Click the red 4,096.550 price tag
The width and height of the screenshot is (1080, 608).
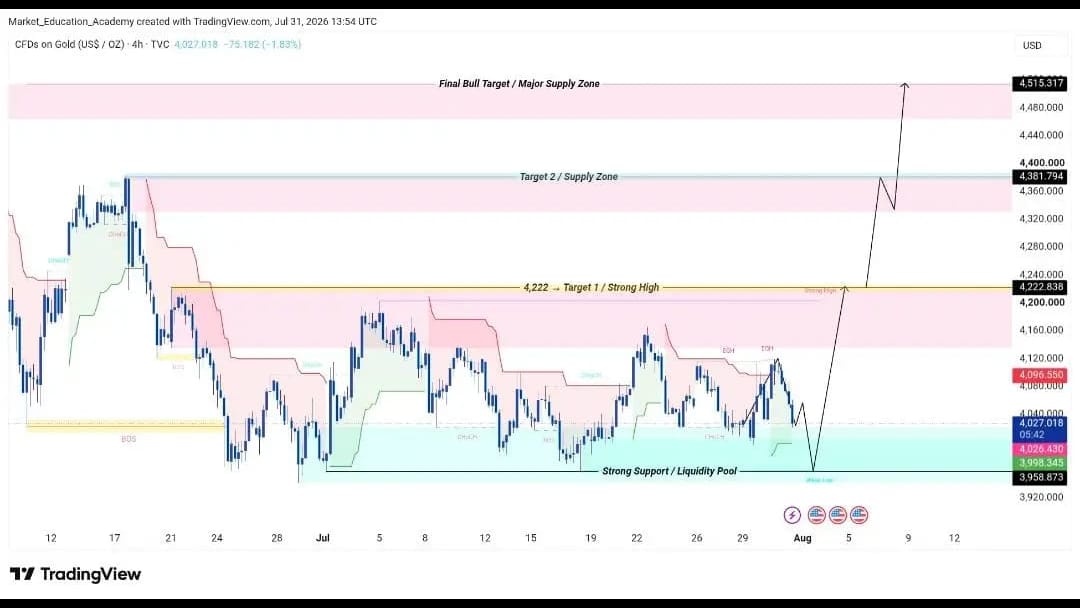1039,375
